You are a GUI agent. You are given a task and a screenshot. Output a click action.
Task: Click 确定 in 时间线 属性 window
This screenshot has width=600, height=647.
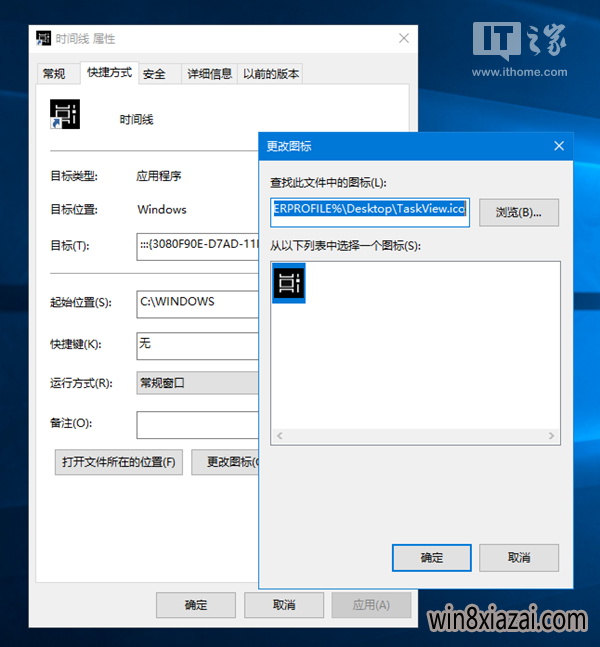tap(196, 605)
